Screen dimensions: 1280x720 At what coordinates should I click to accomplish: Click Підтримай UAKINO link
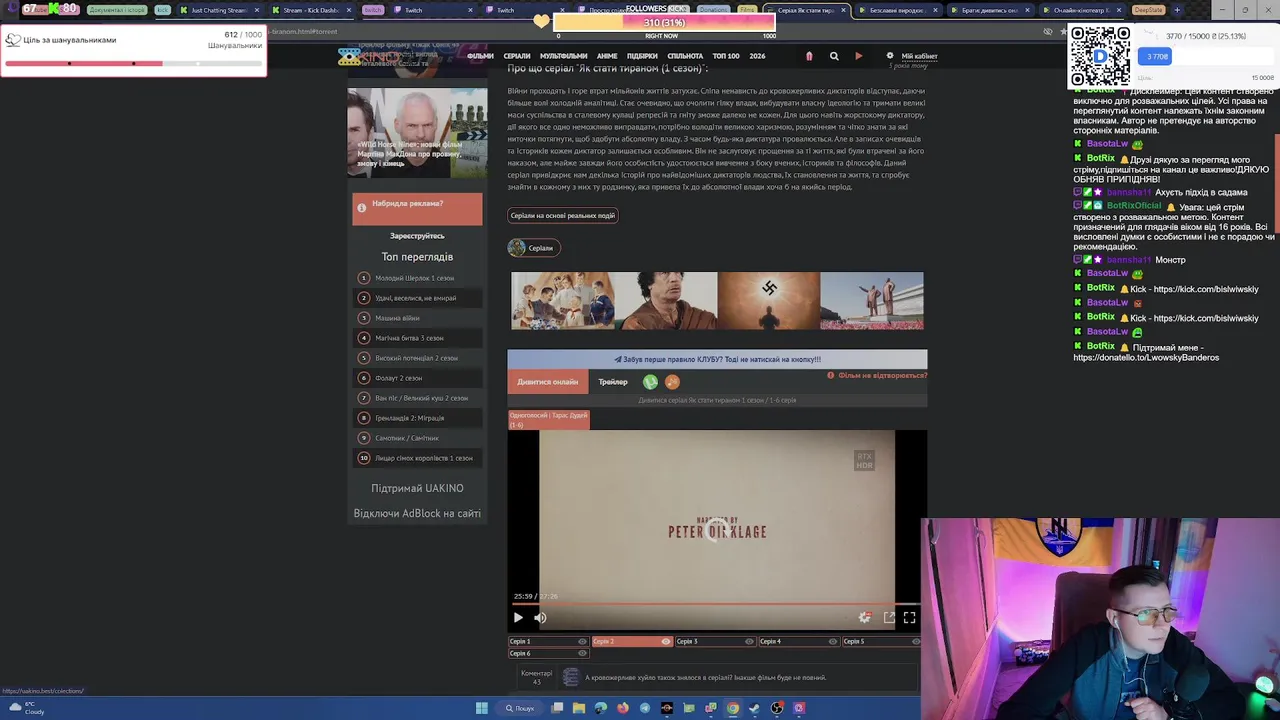tap(417, 488)
